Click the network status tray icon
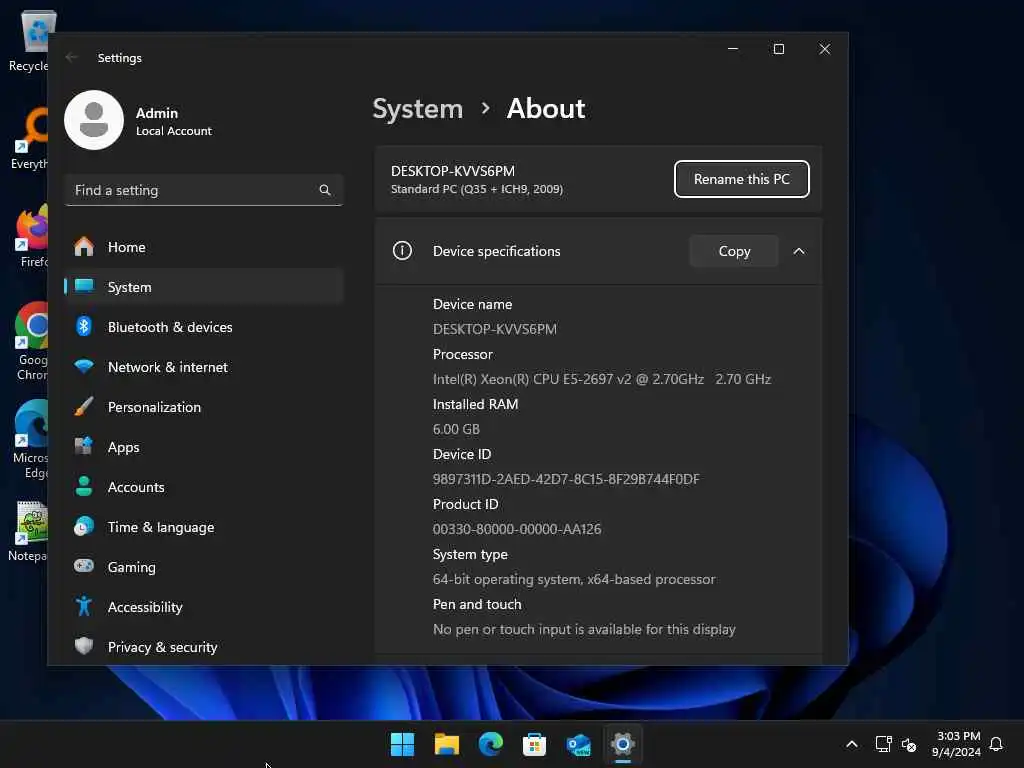Viewport: 1024px width, 768px height. [x=883, y=744]
